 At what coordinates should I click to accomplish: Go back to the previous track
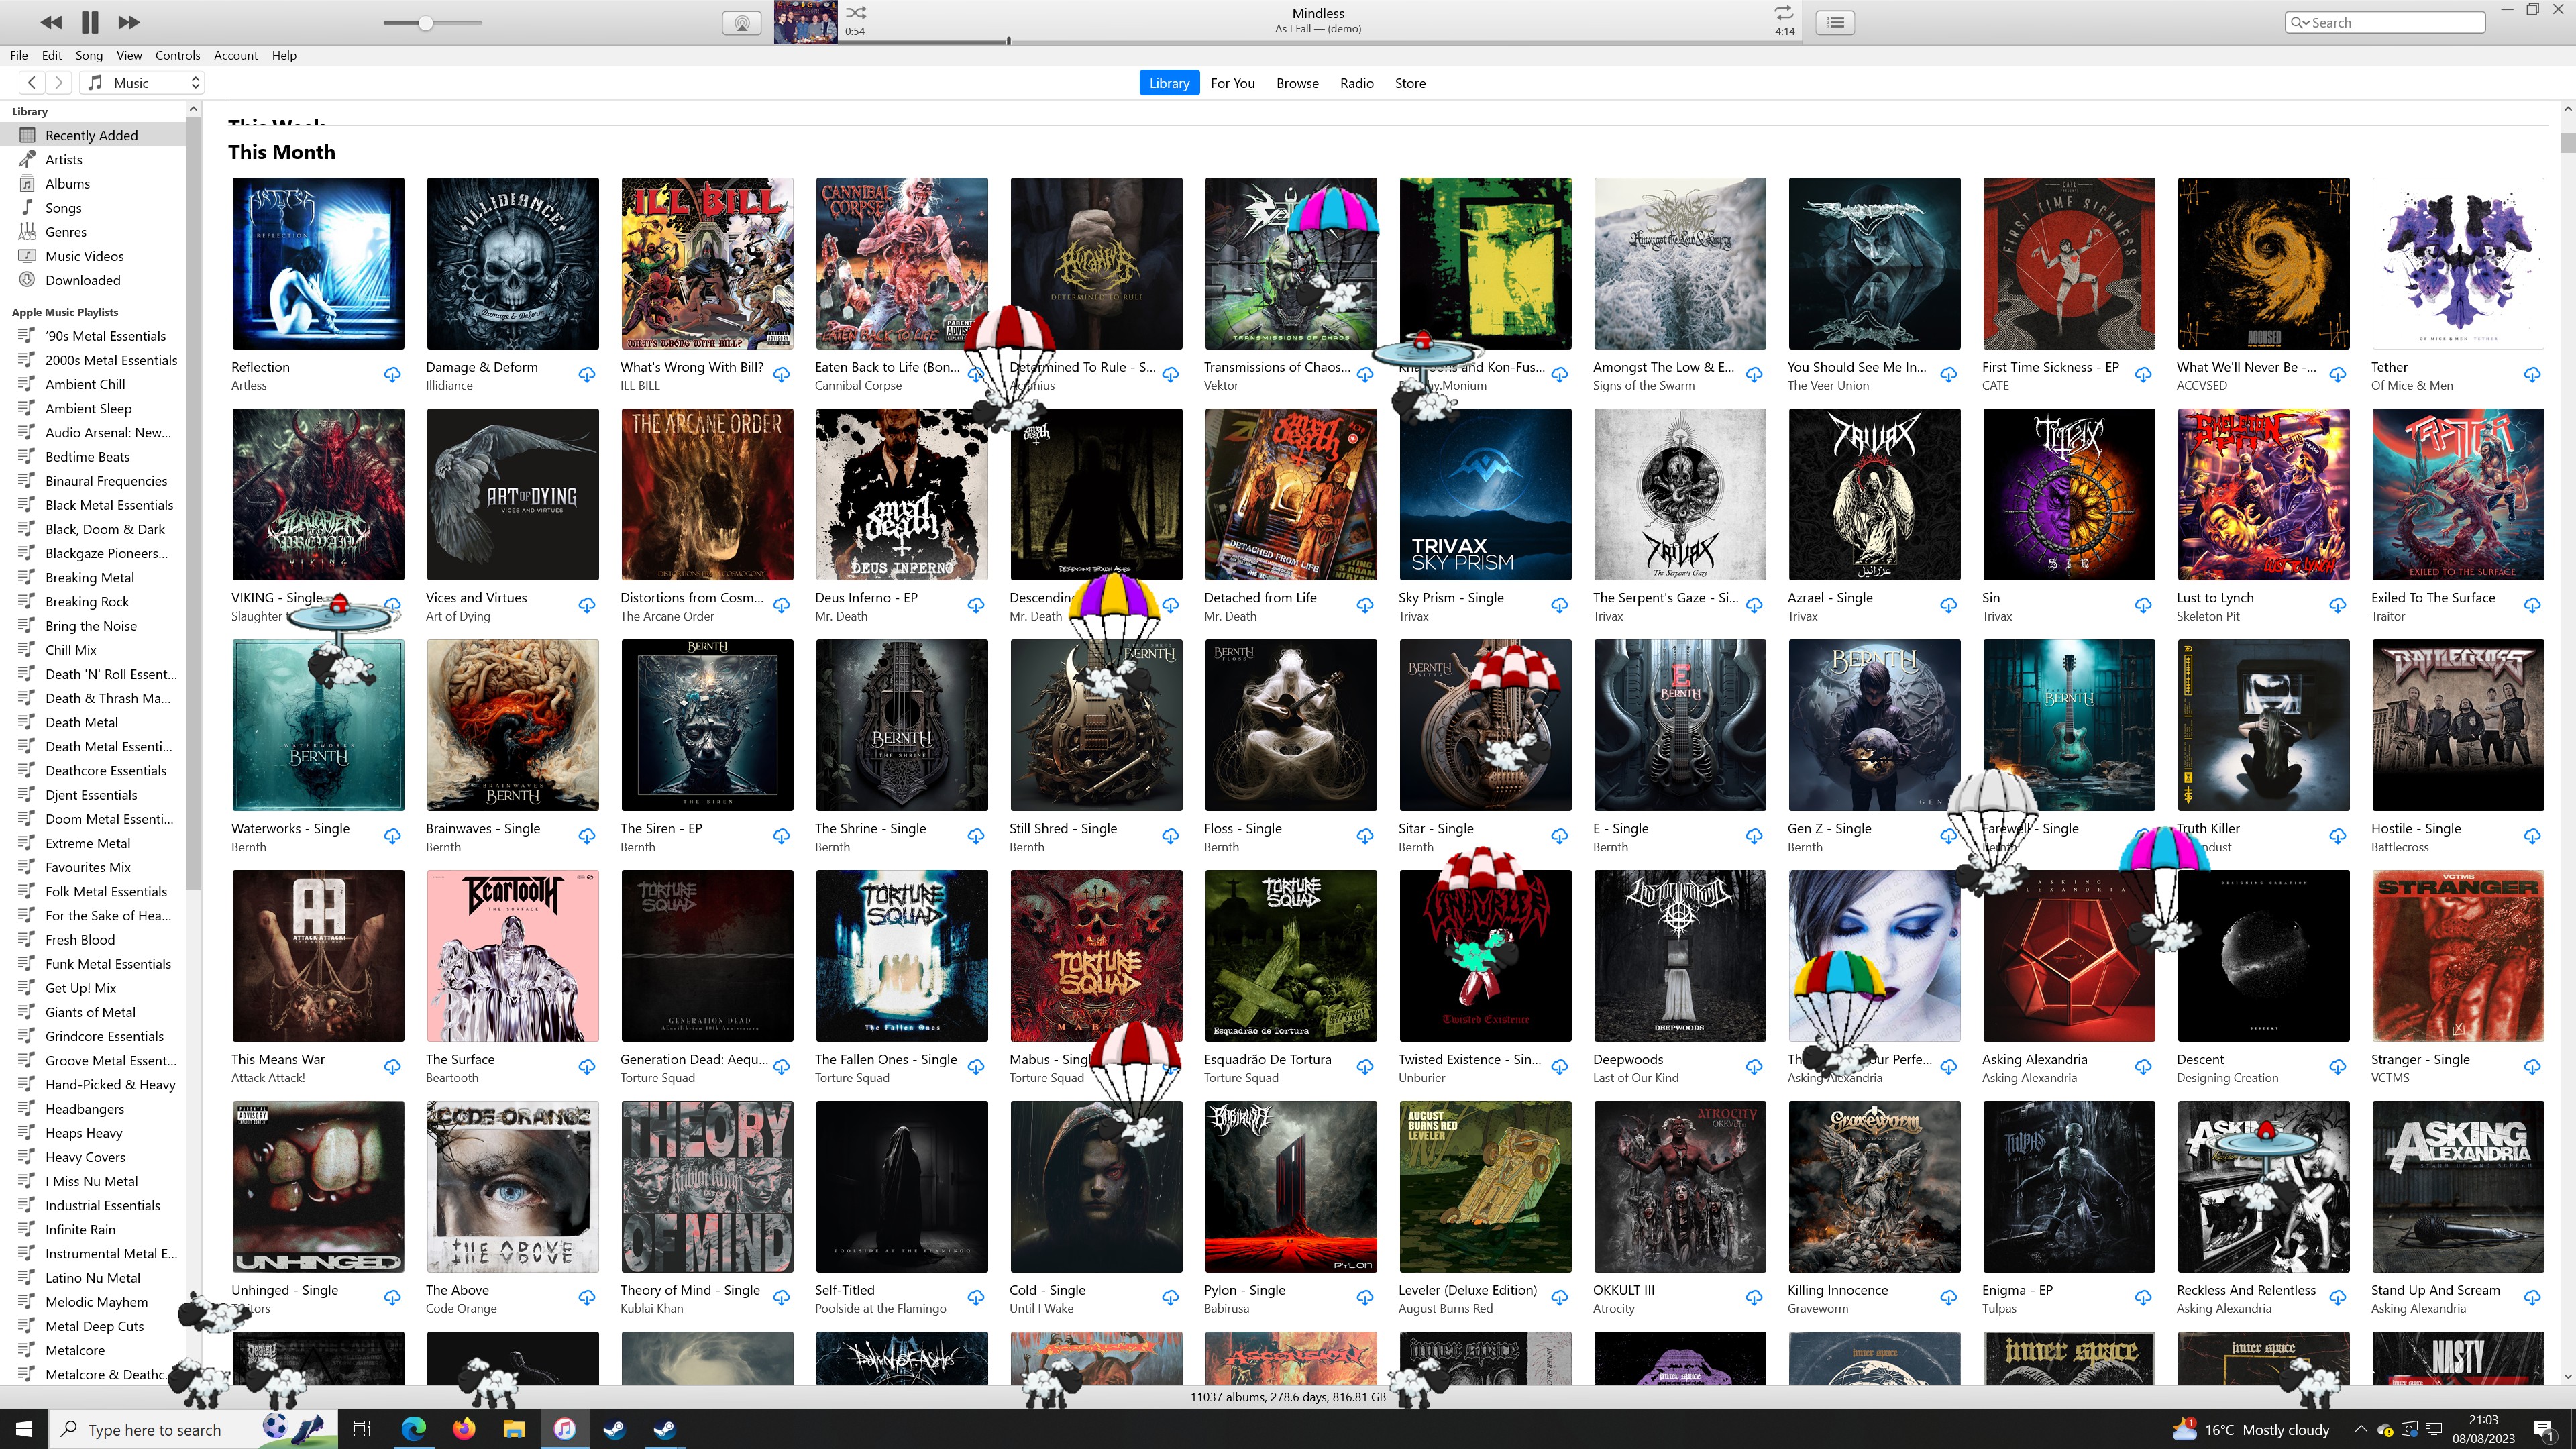51,22
